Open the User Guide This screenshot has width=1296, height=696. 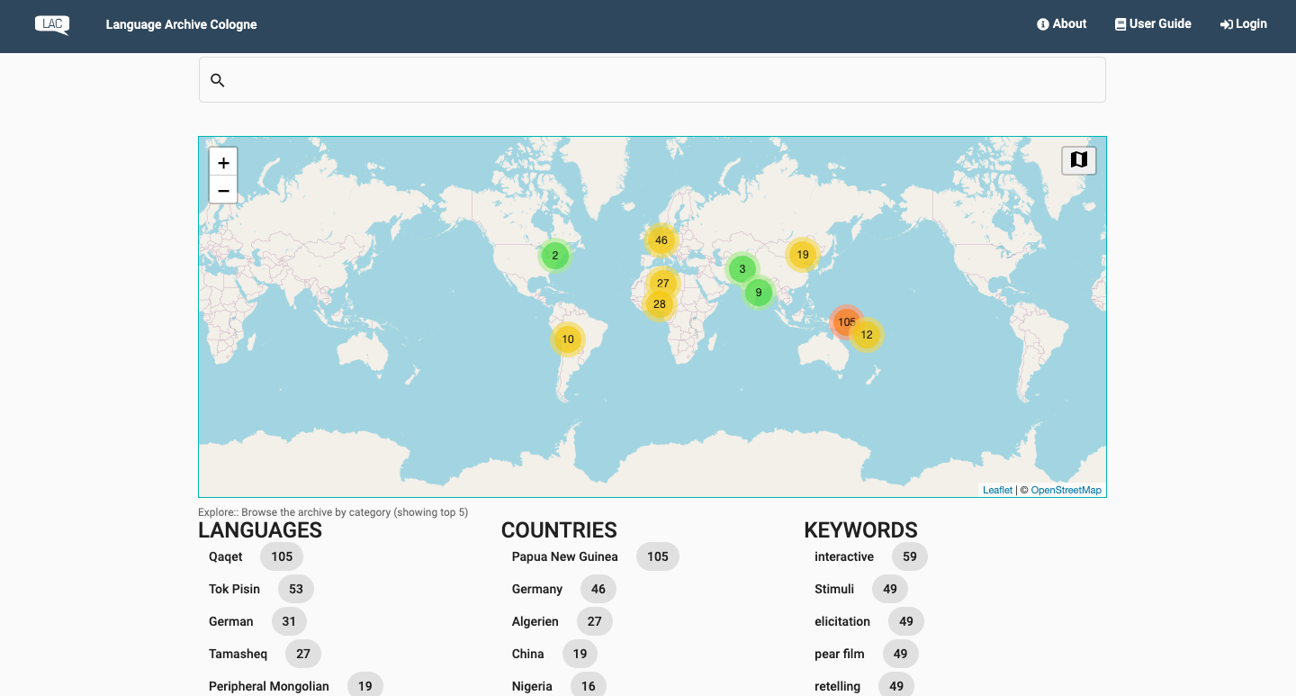(x=1153, y=24)
